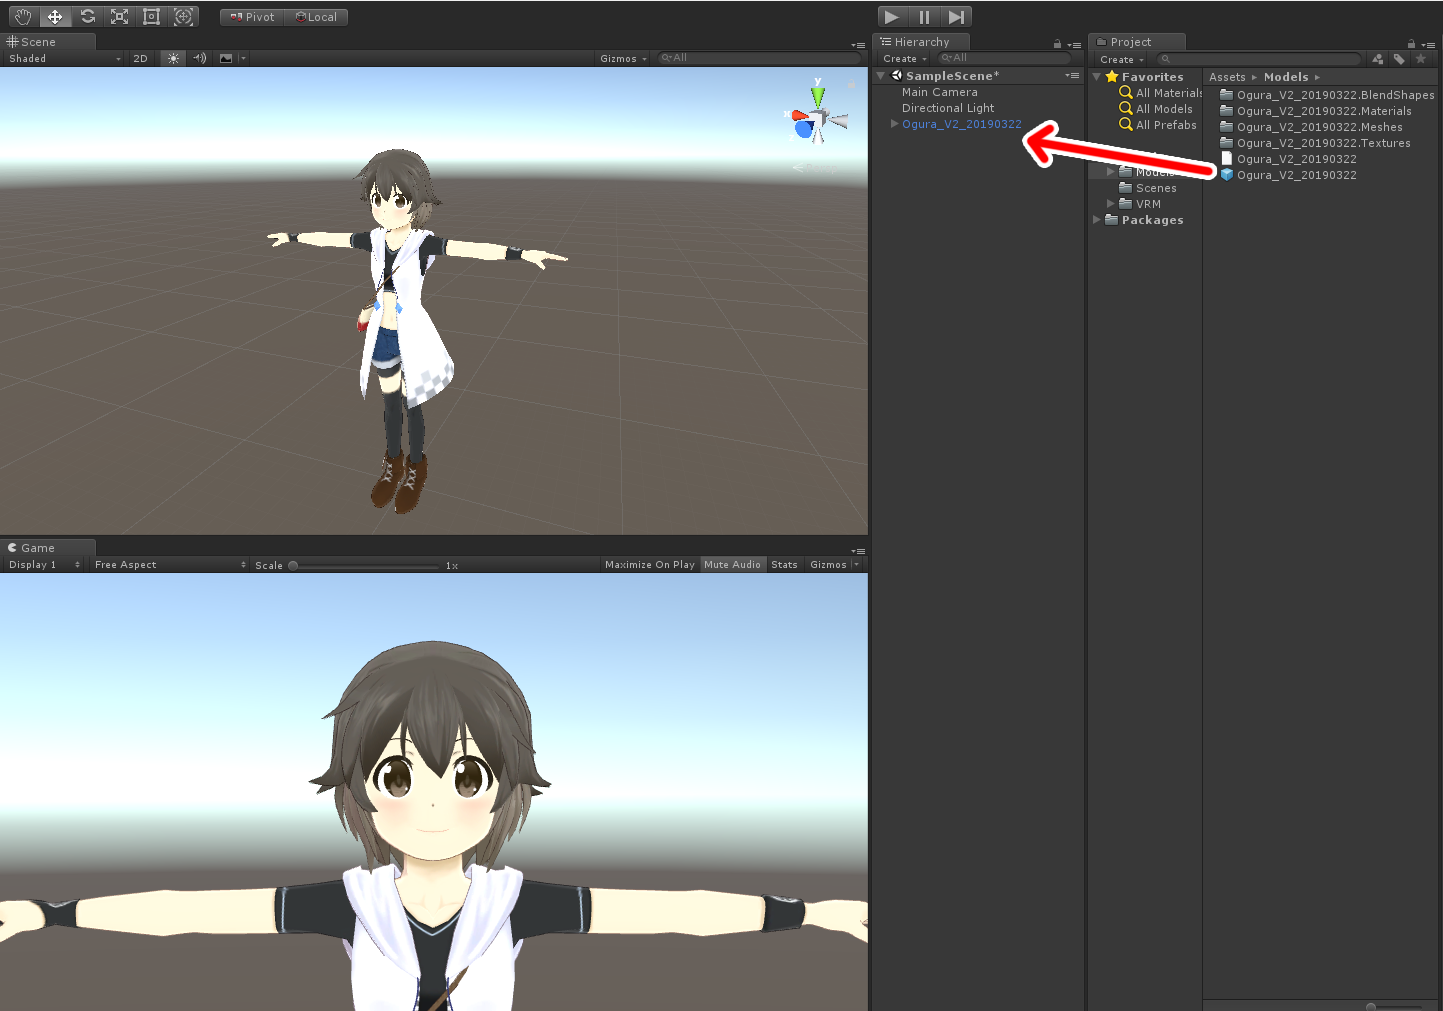Viewport: 1443px width, 1011px height.
Task: Expand the VRM folder arrow
Action: pos(1111,204)
